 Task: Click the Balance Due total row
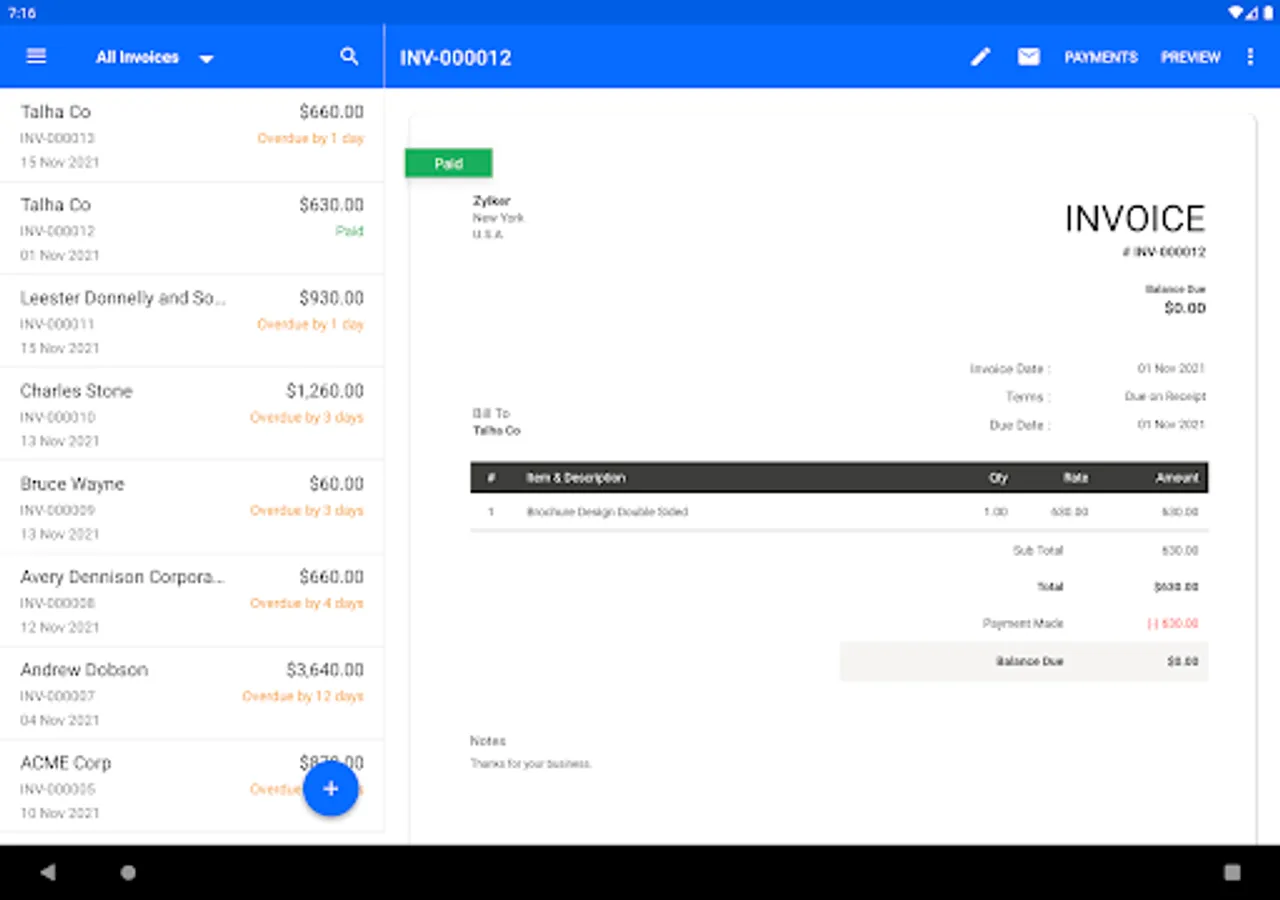pyautogui.click(x=1024, y=661)
